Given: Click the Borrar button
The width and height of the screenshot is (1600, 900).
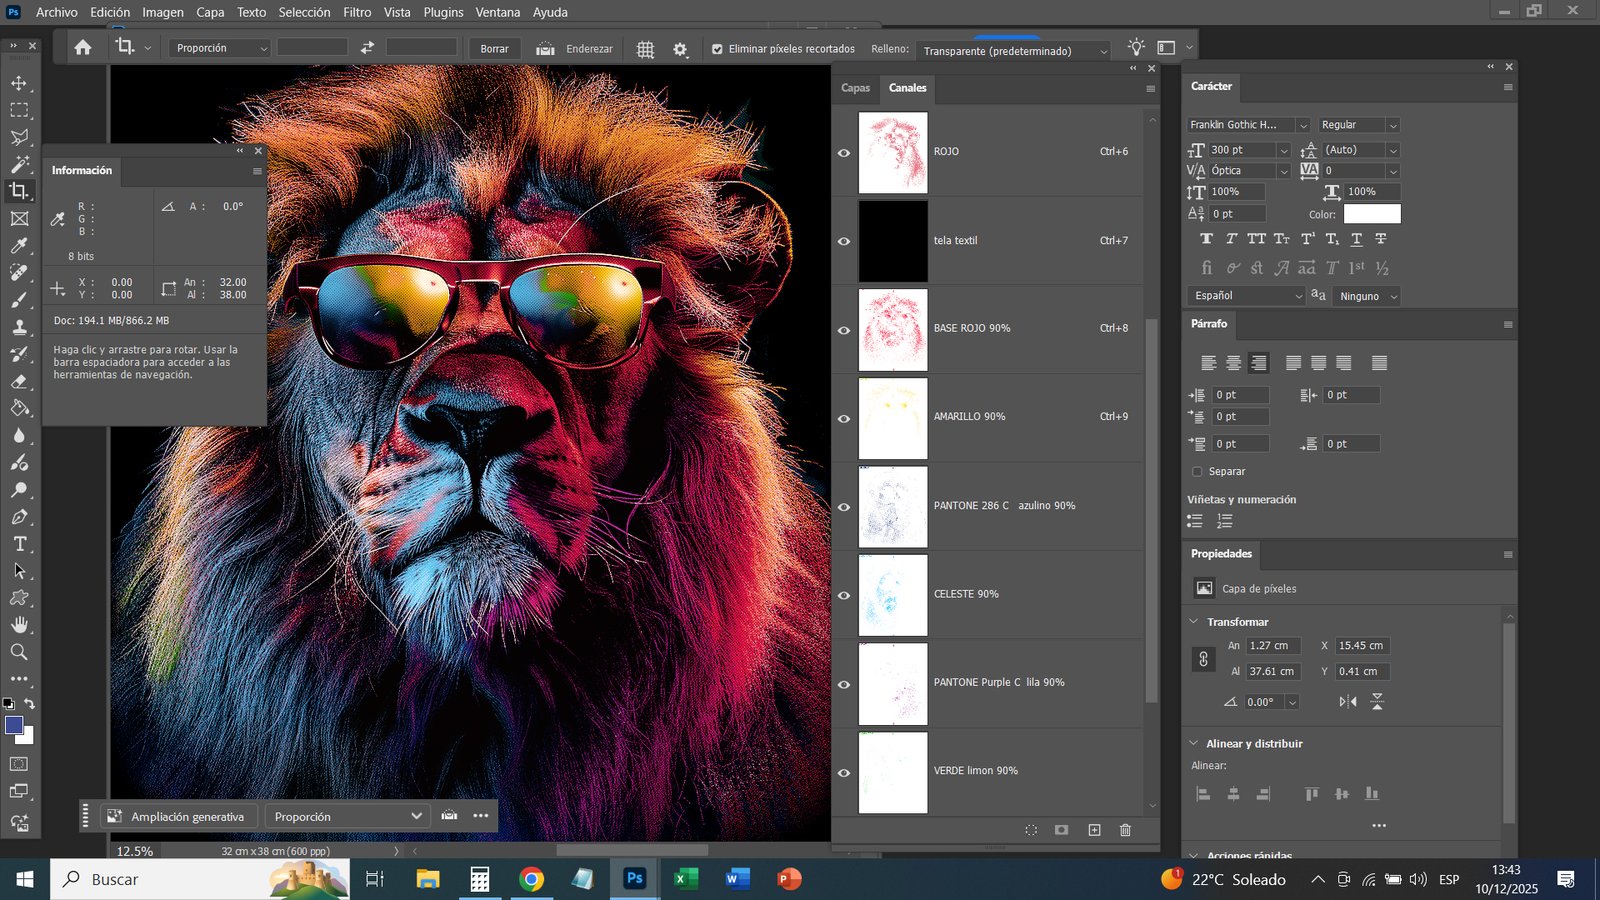Looking at the screenshot, I should pyautogui.click(x=494, y=49).
